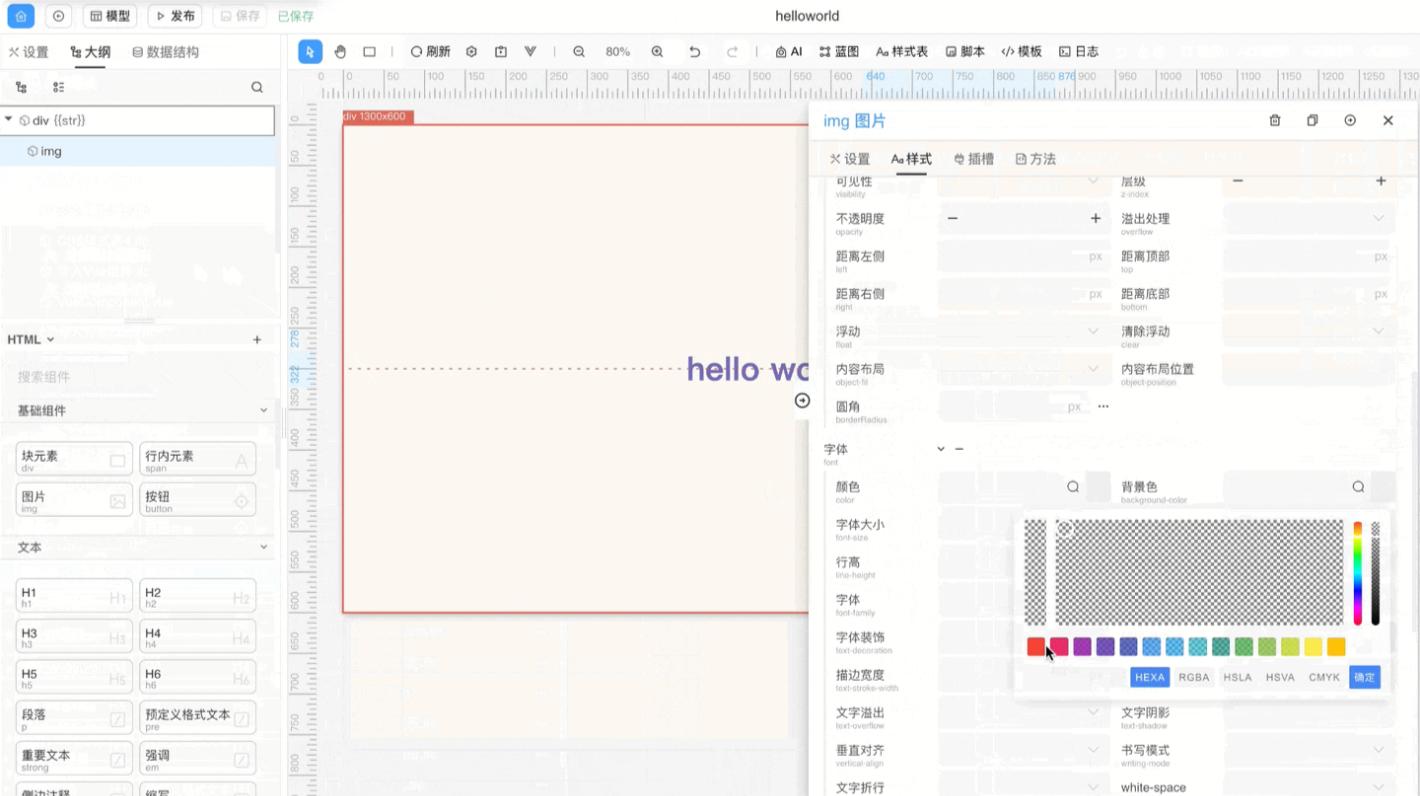Click the circular add icon beside home

(58, 16)
